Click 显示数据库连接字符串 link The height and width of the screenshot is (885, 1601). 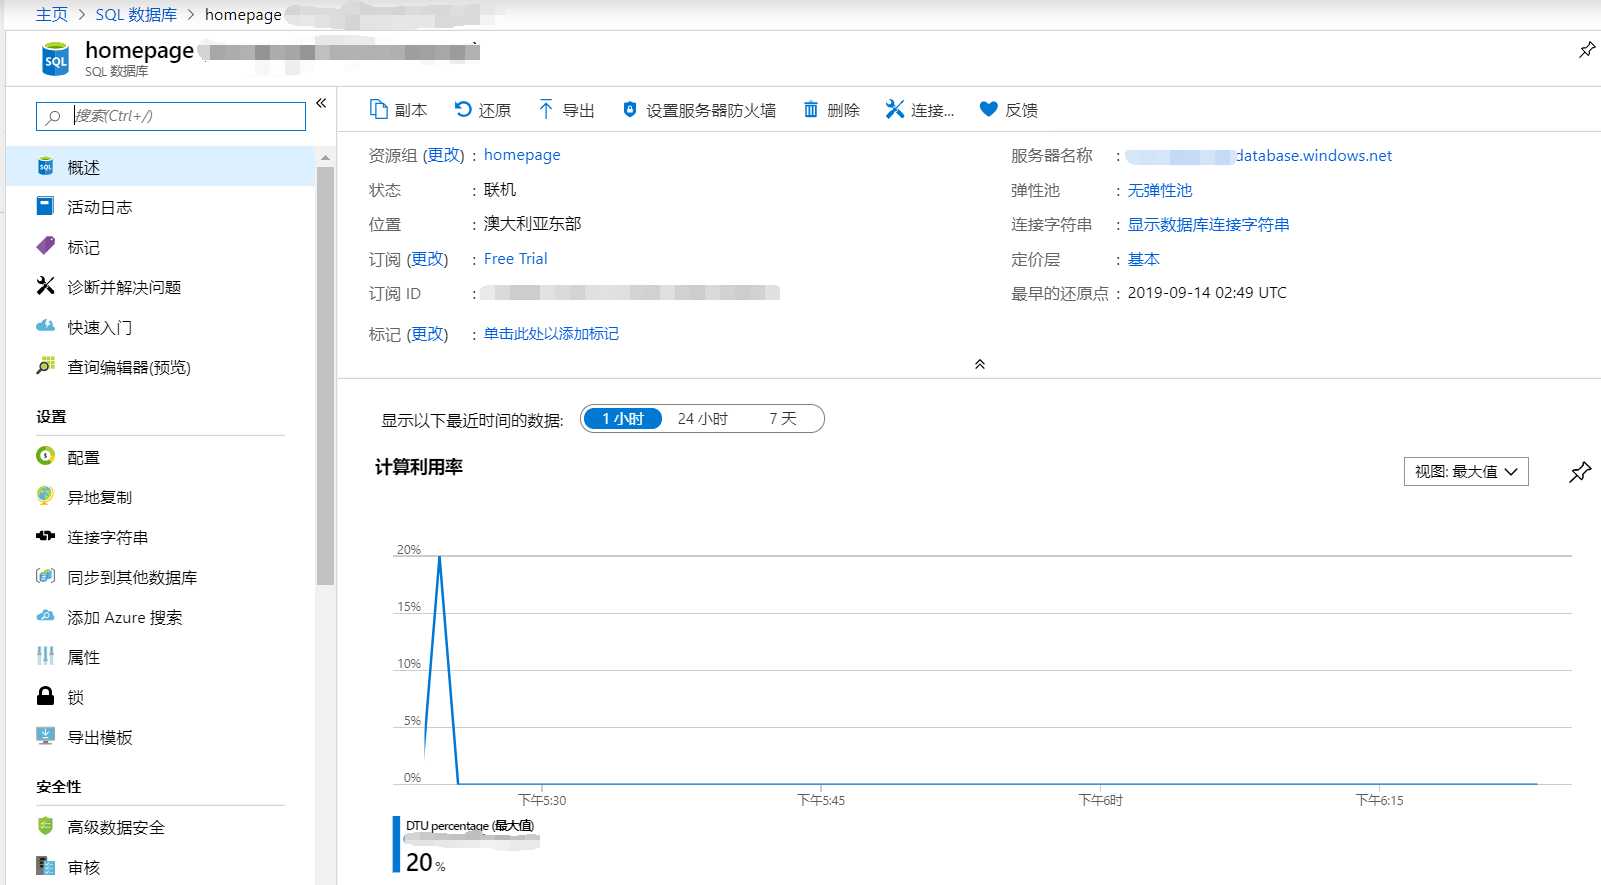tap(1208, 225)
